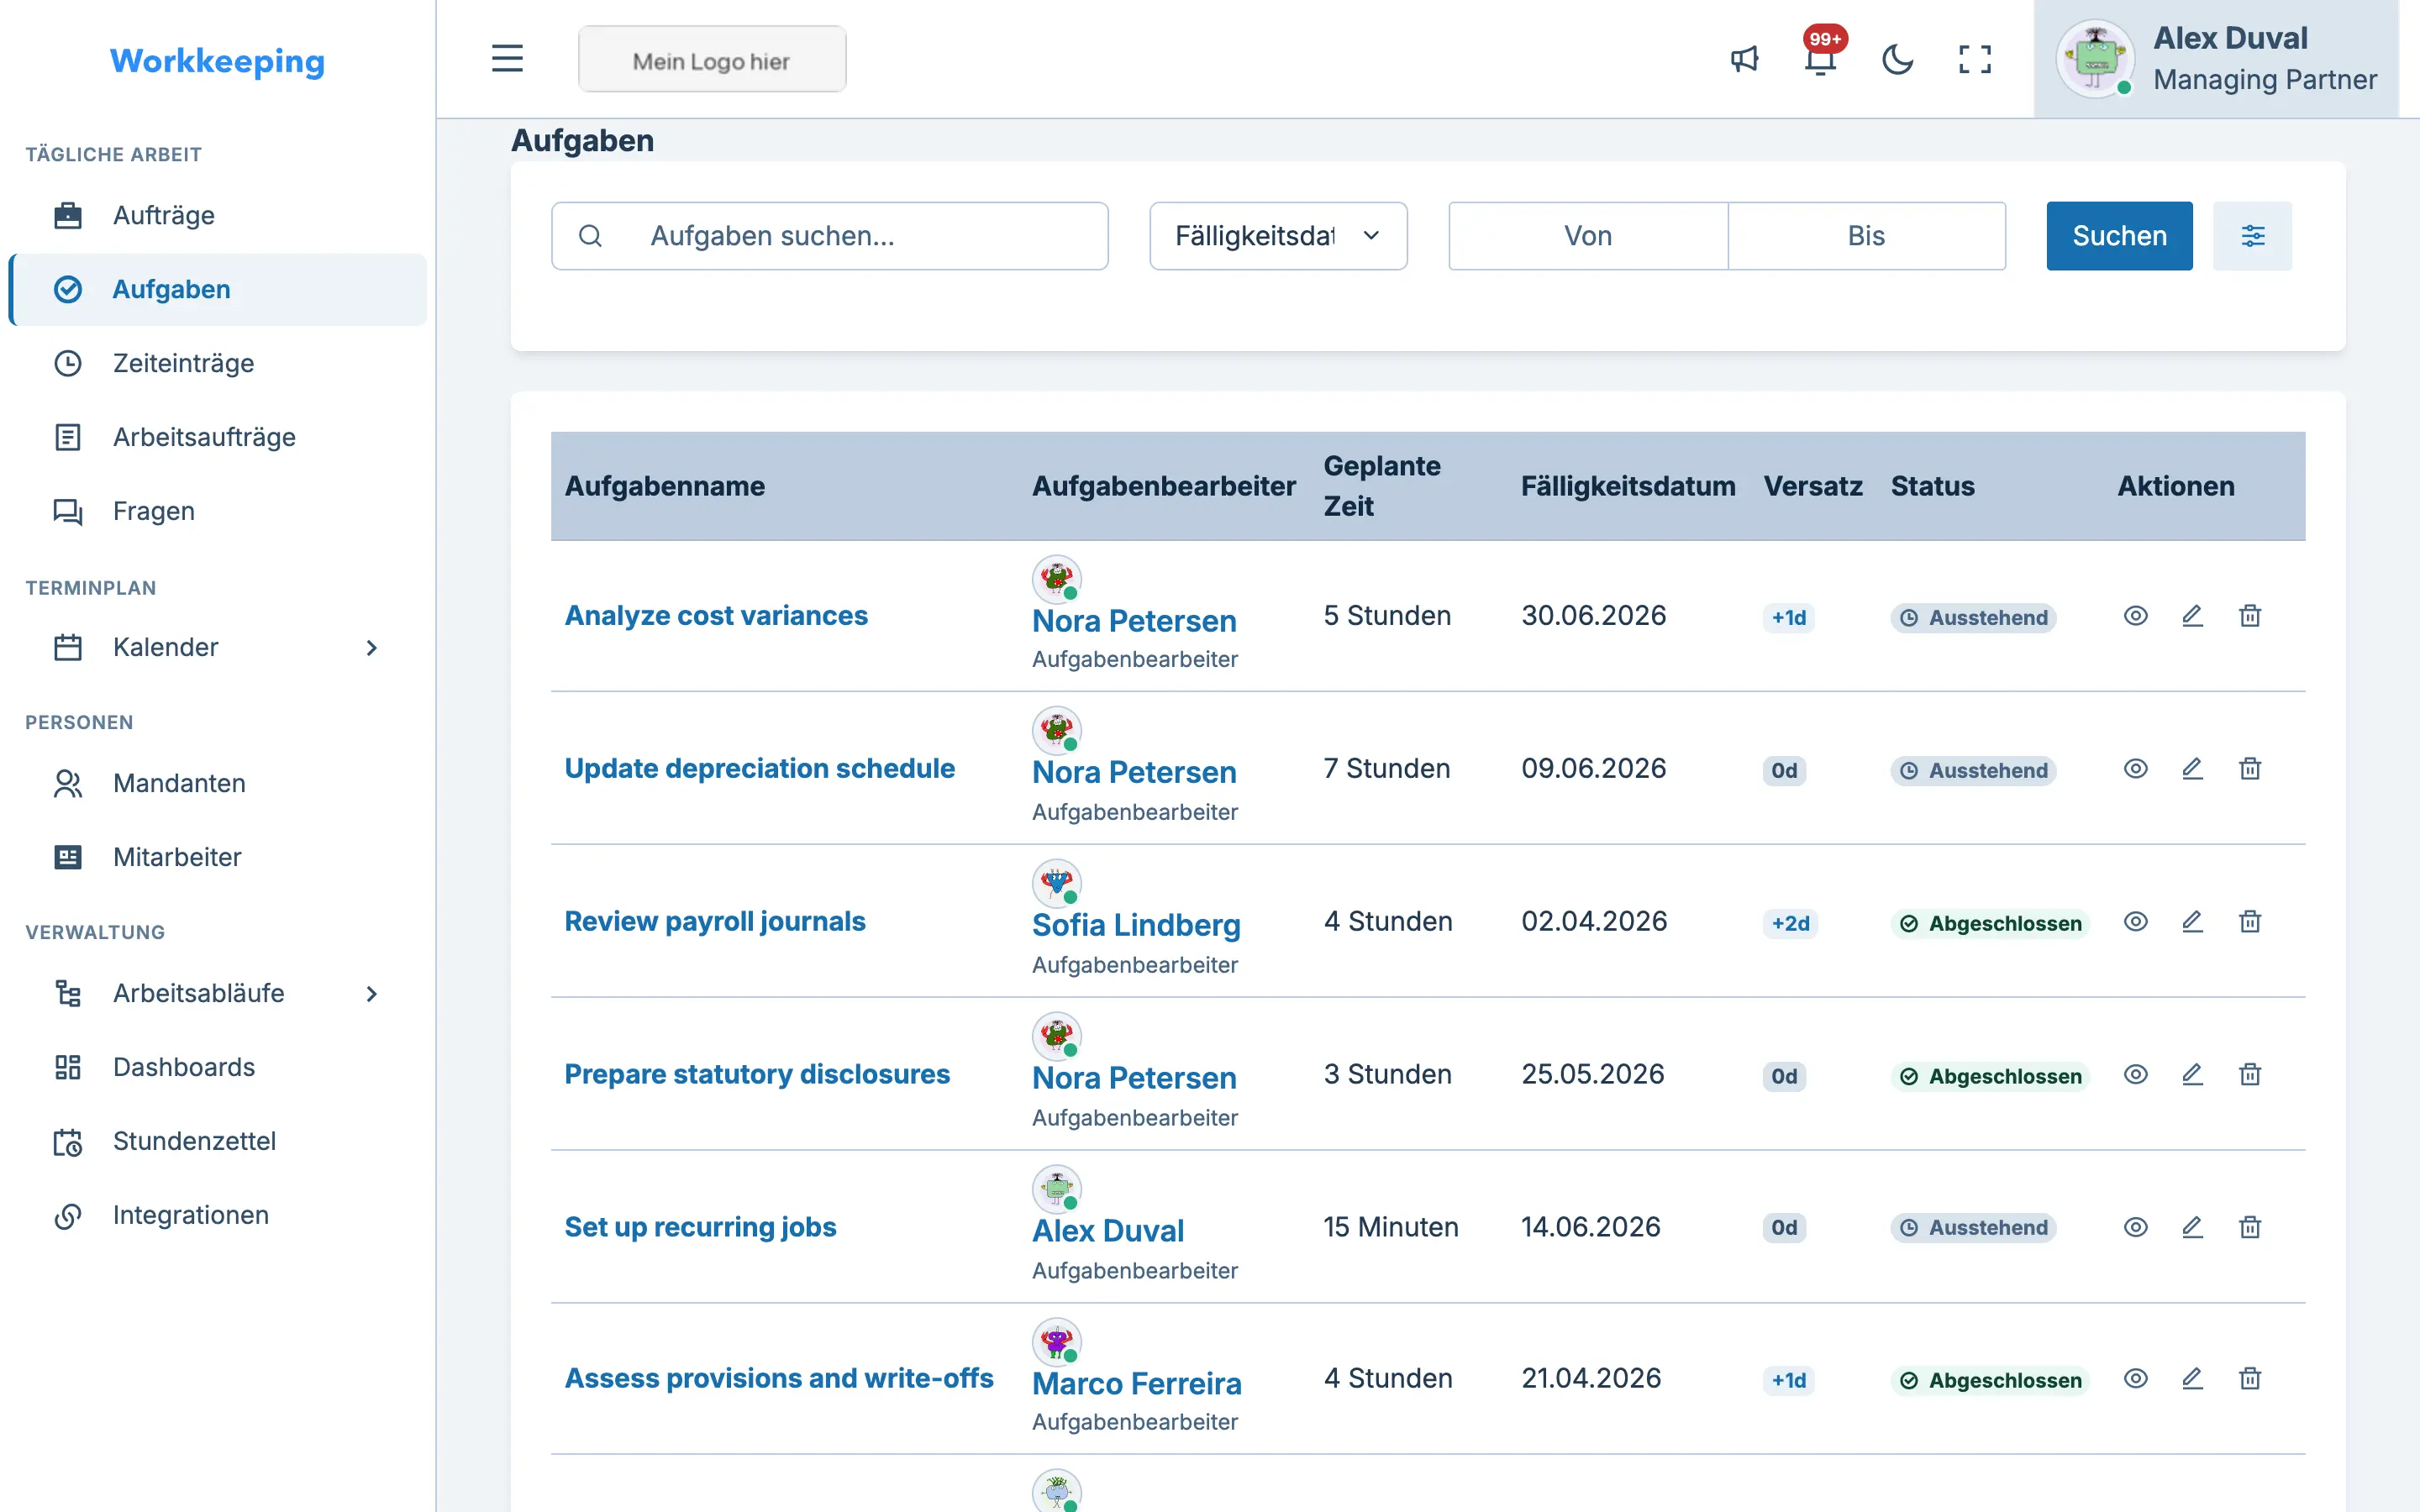Open Integrationen in the sidebar
2420x1512 pixels.
click(217, 1215)
